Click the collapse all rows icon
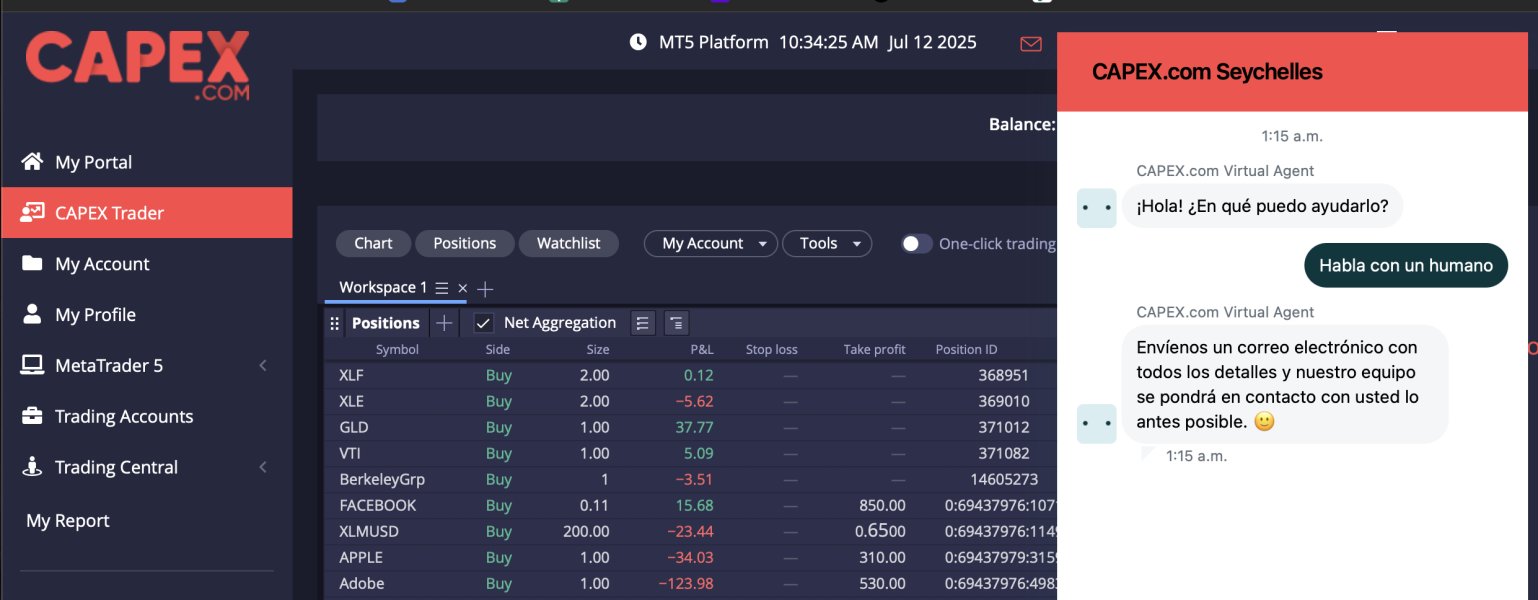Screen dimensions: 1538x600 click(x=677, y=323)
